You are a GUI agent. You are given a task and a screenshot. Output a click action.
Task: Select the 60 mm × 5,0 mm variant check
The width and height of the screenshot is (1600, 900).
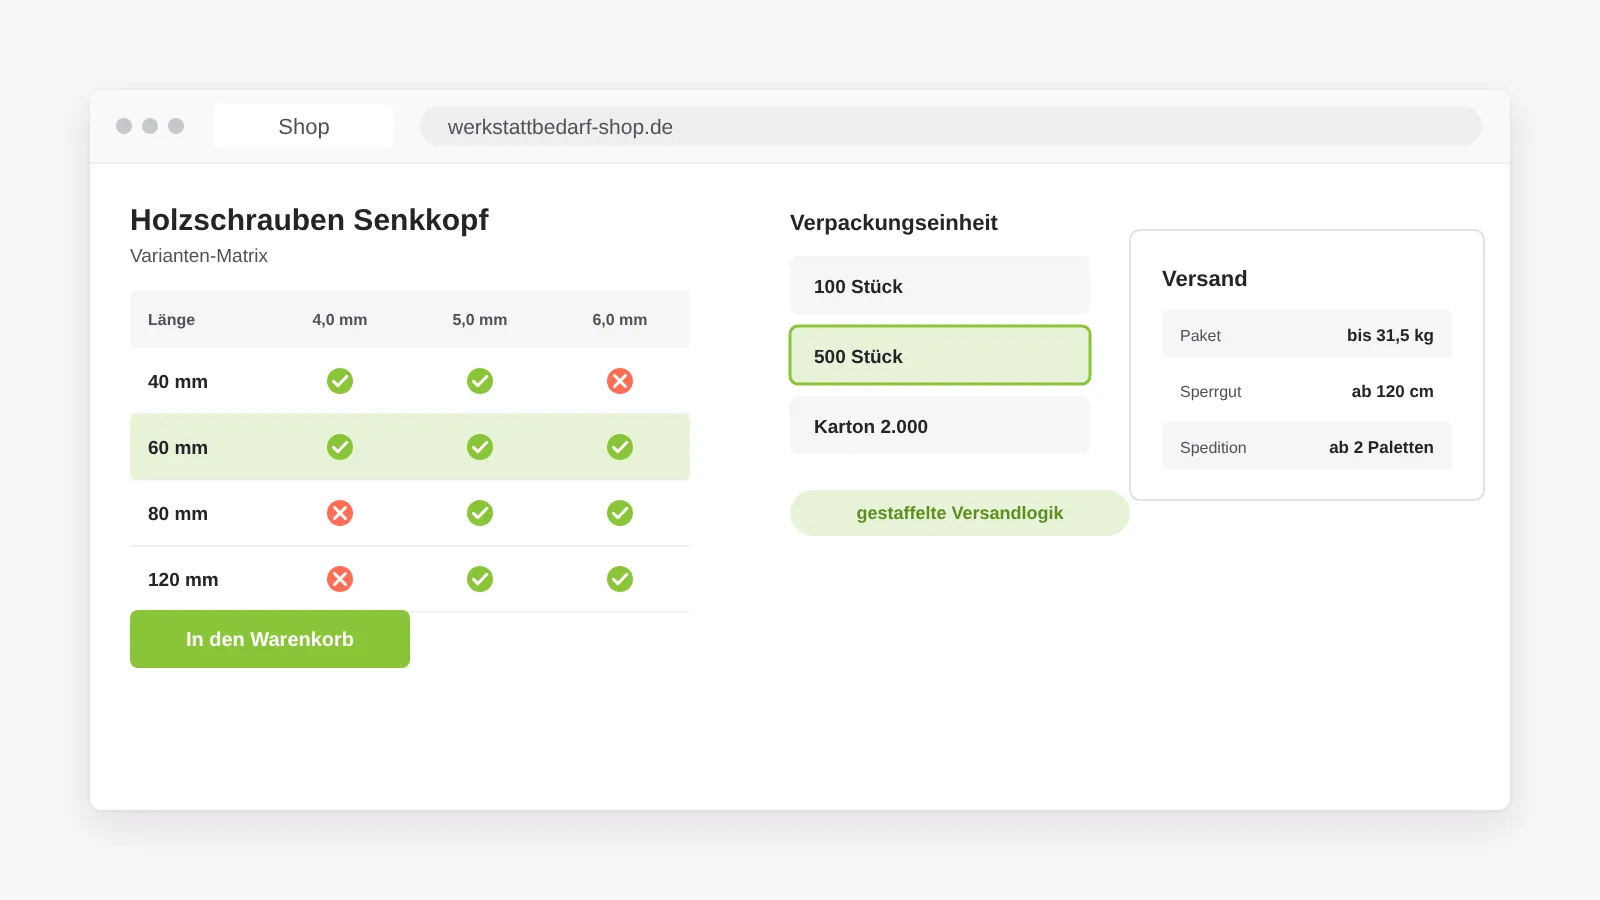(x=480, y=447)
